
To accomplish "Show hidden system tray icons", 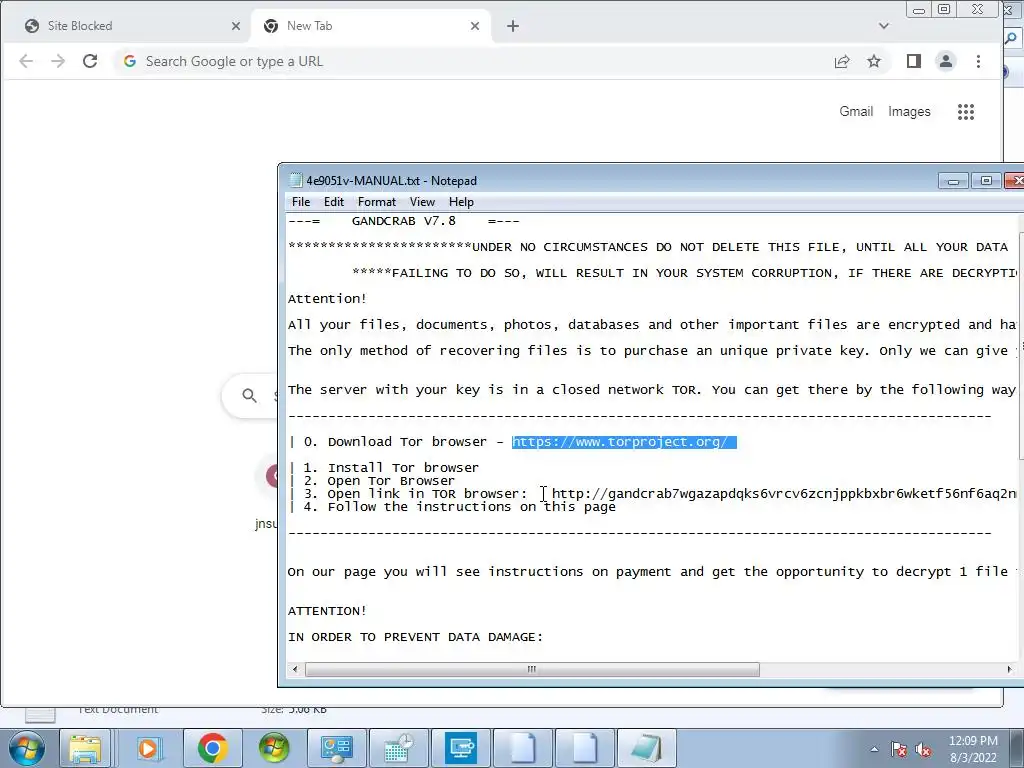I will [874, 749].
